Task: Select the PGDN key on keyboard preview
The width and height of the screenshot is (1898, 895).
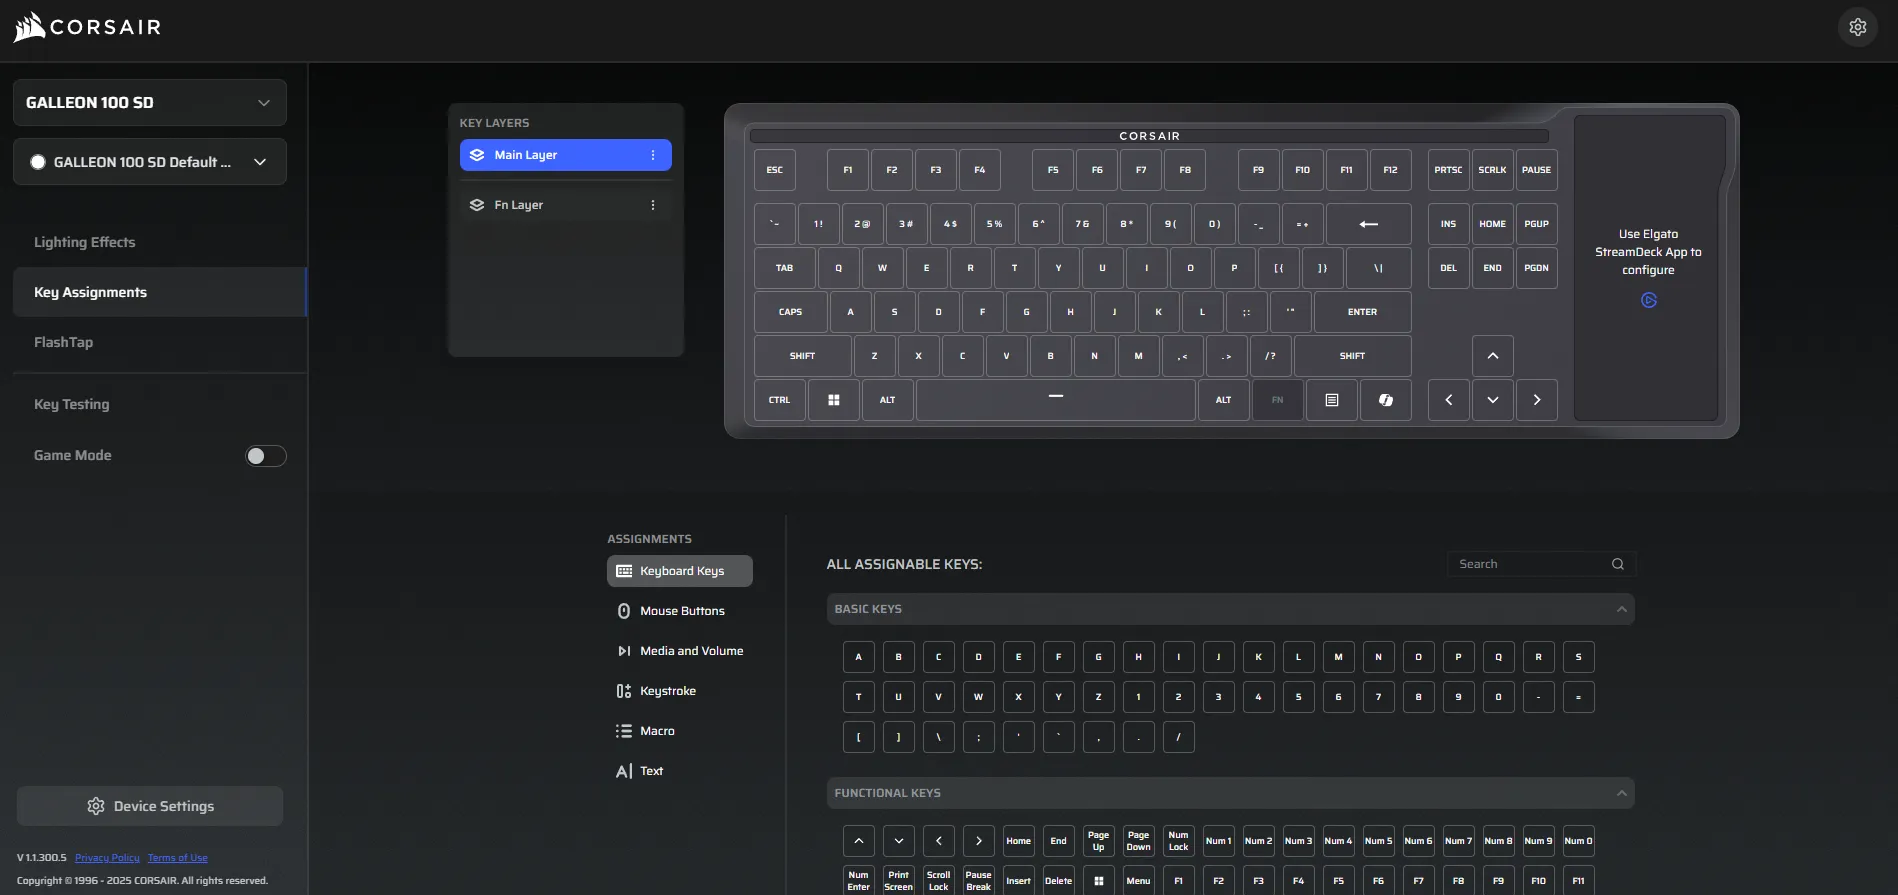Action: point(1536,268)
